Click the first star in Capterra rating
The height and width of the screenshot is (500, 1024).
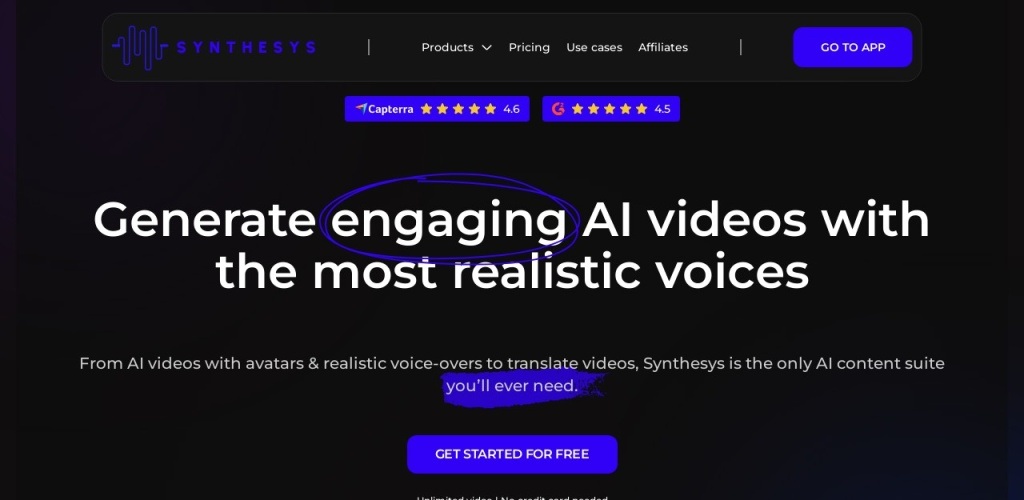point(426,109)
